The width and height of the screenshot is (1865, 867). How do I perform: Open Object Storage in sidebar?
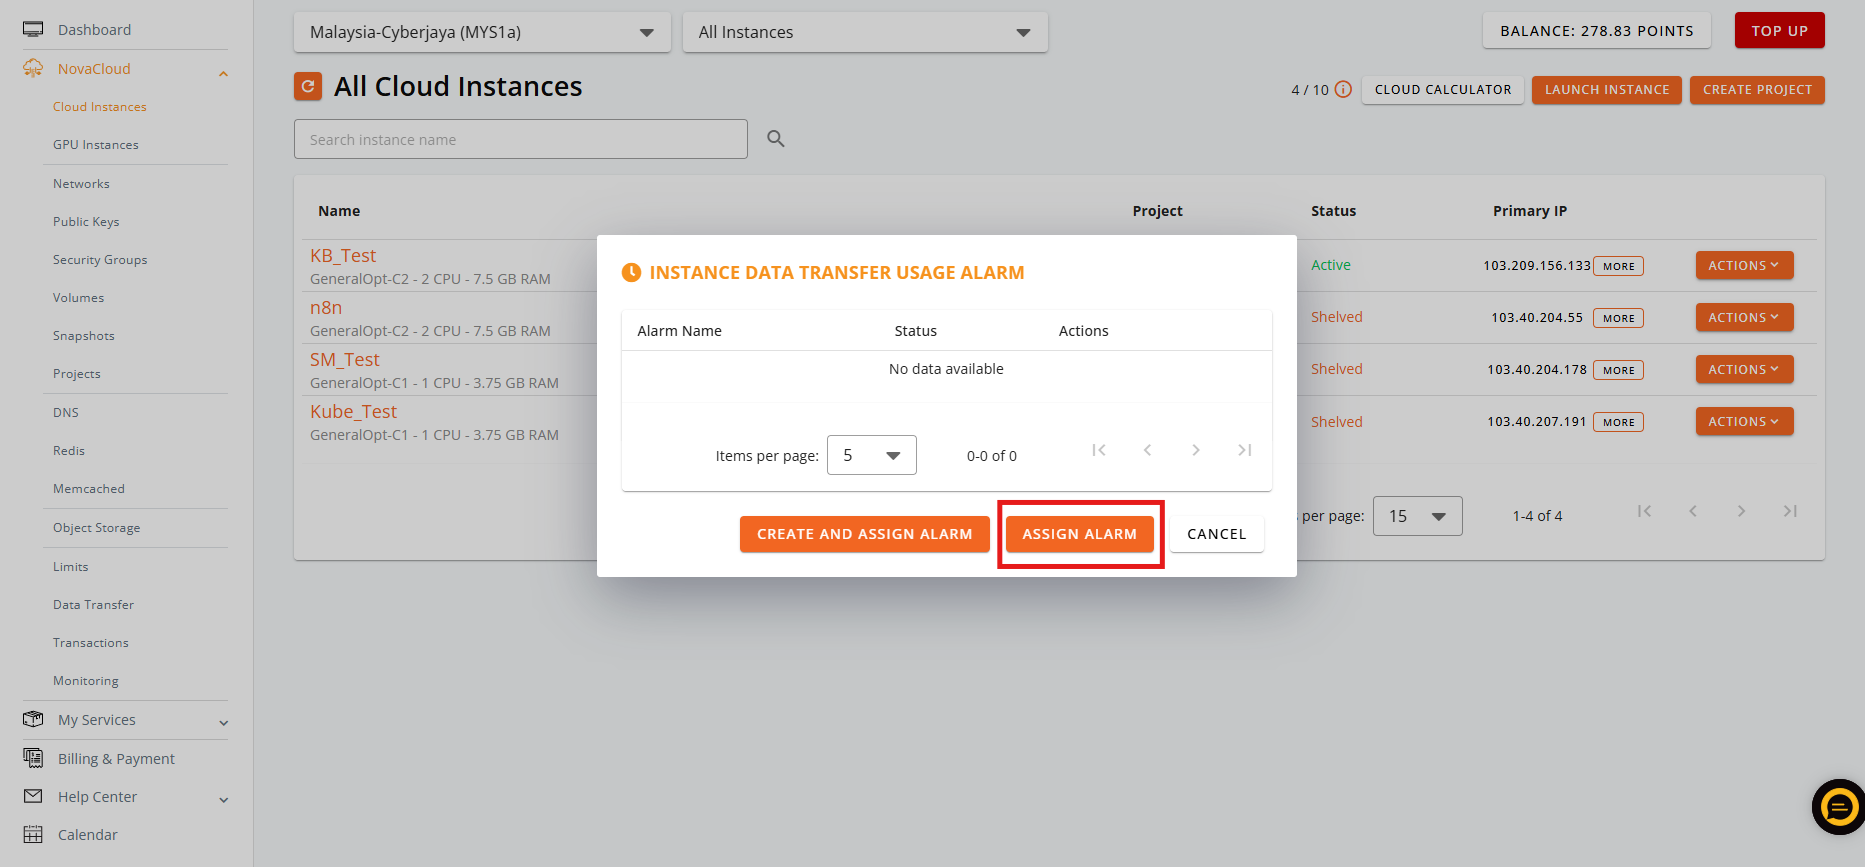tap(97, 528)
